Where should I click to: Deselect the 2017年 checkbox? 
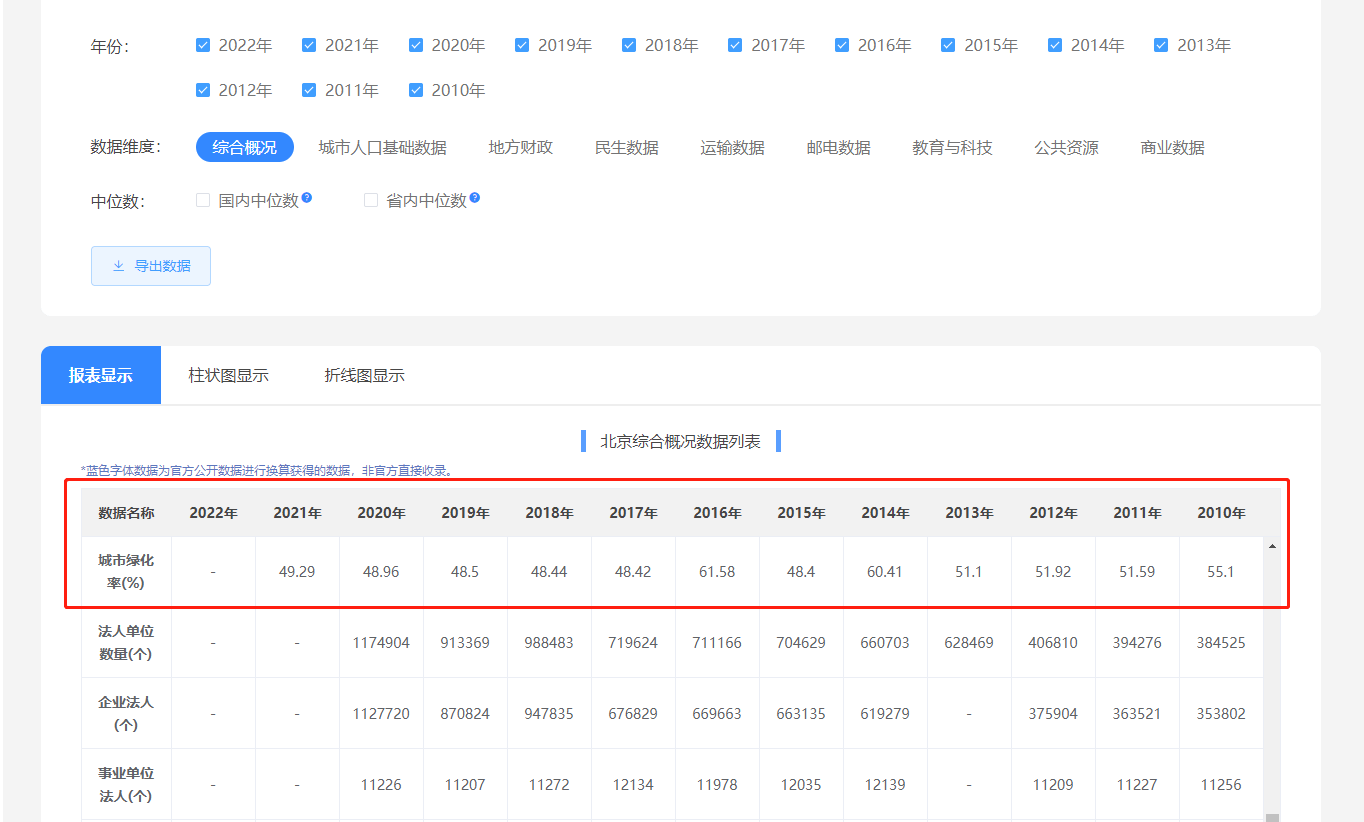(x=735, y=45)
